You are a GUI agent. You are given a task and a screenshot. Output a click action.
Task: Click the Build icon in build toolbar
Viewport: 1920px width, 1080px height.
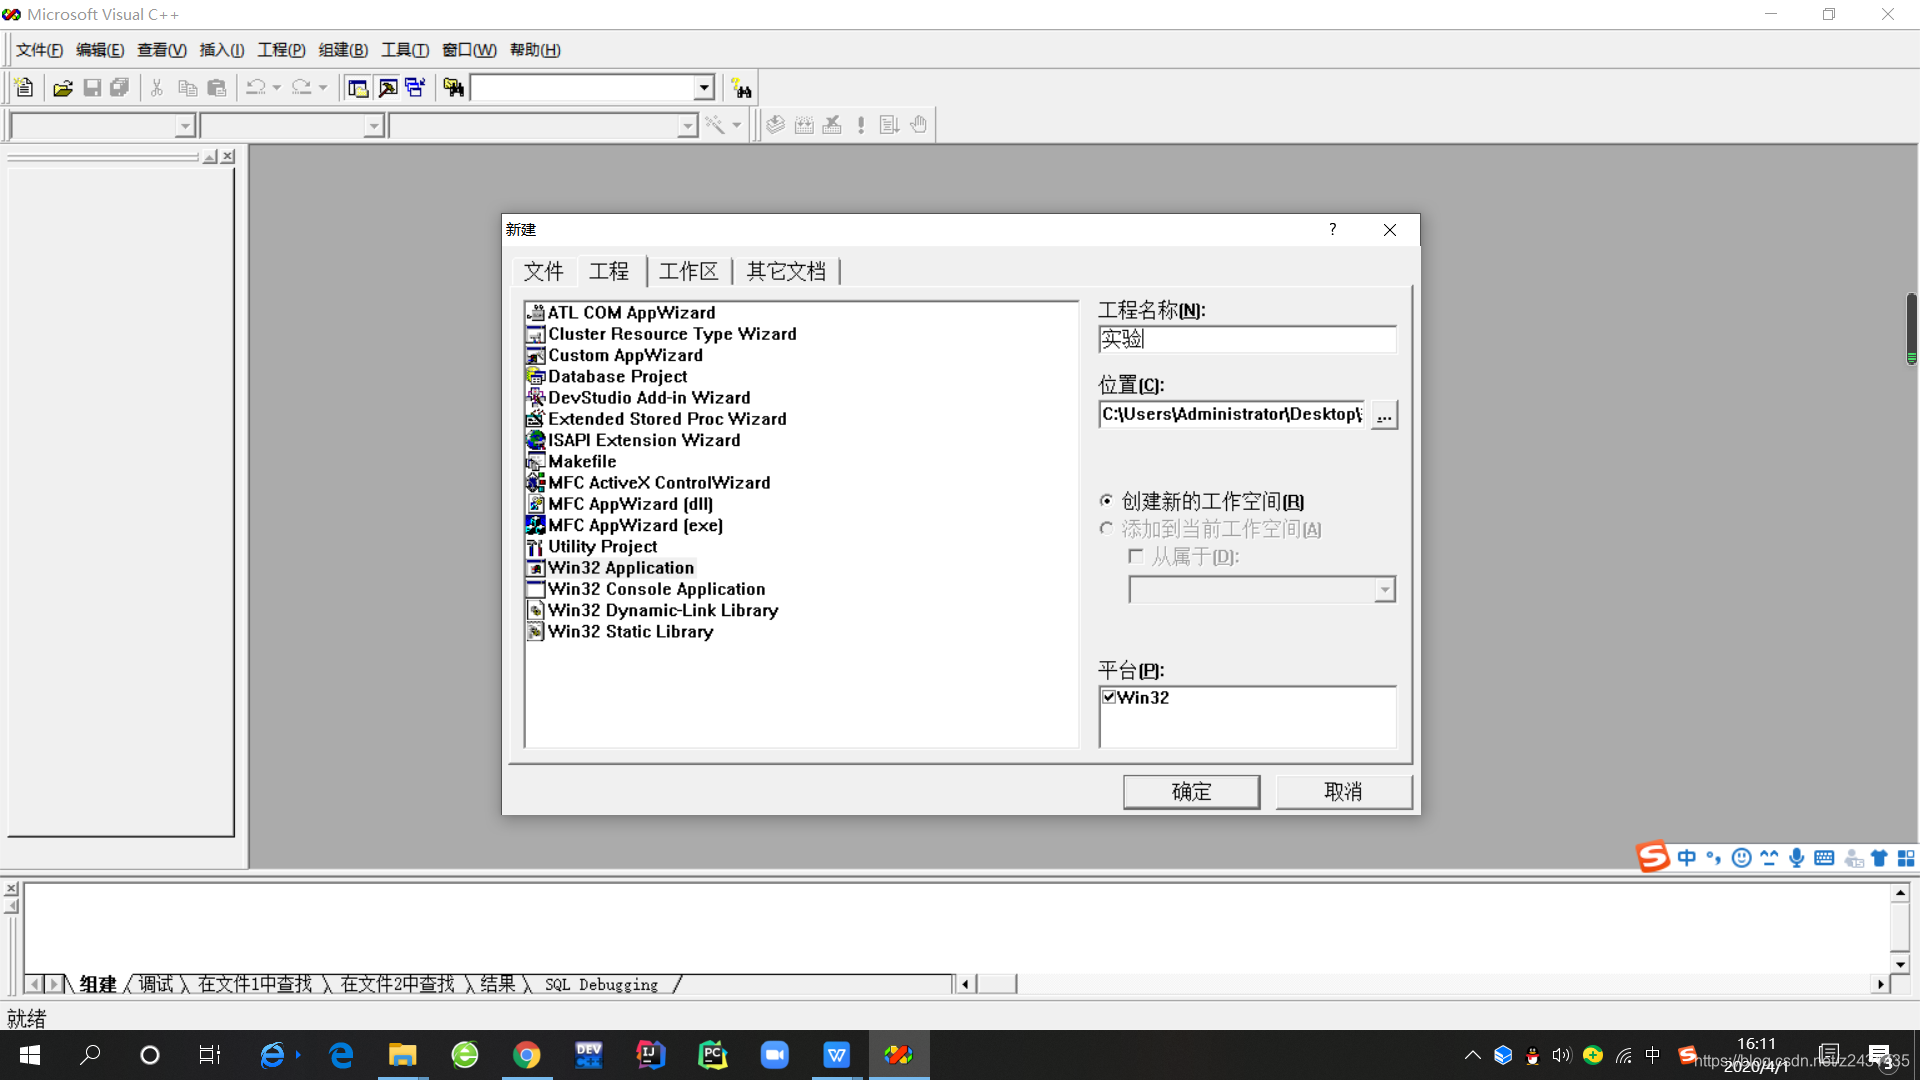click(x=804, y=125)
